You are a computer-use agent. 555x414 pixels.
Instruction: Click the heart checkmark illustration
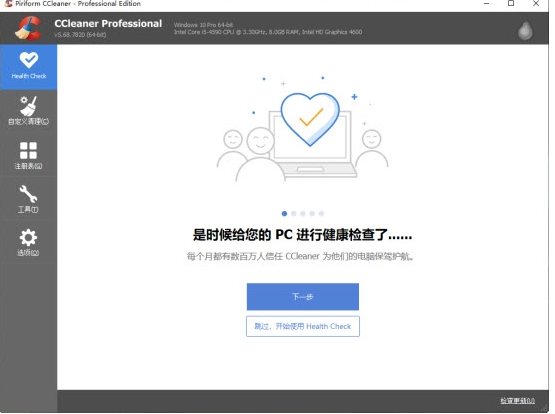(x=310, y=119)
